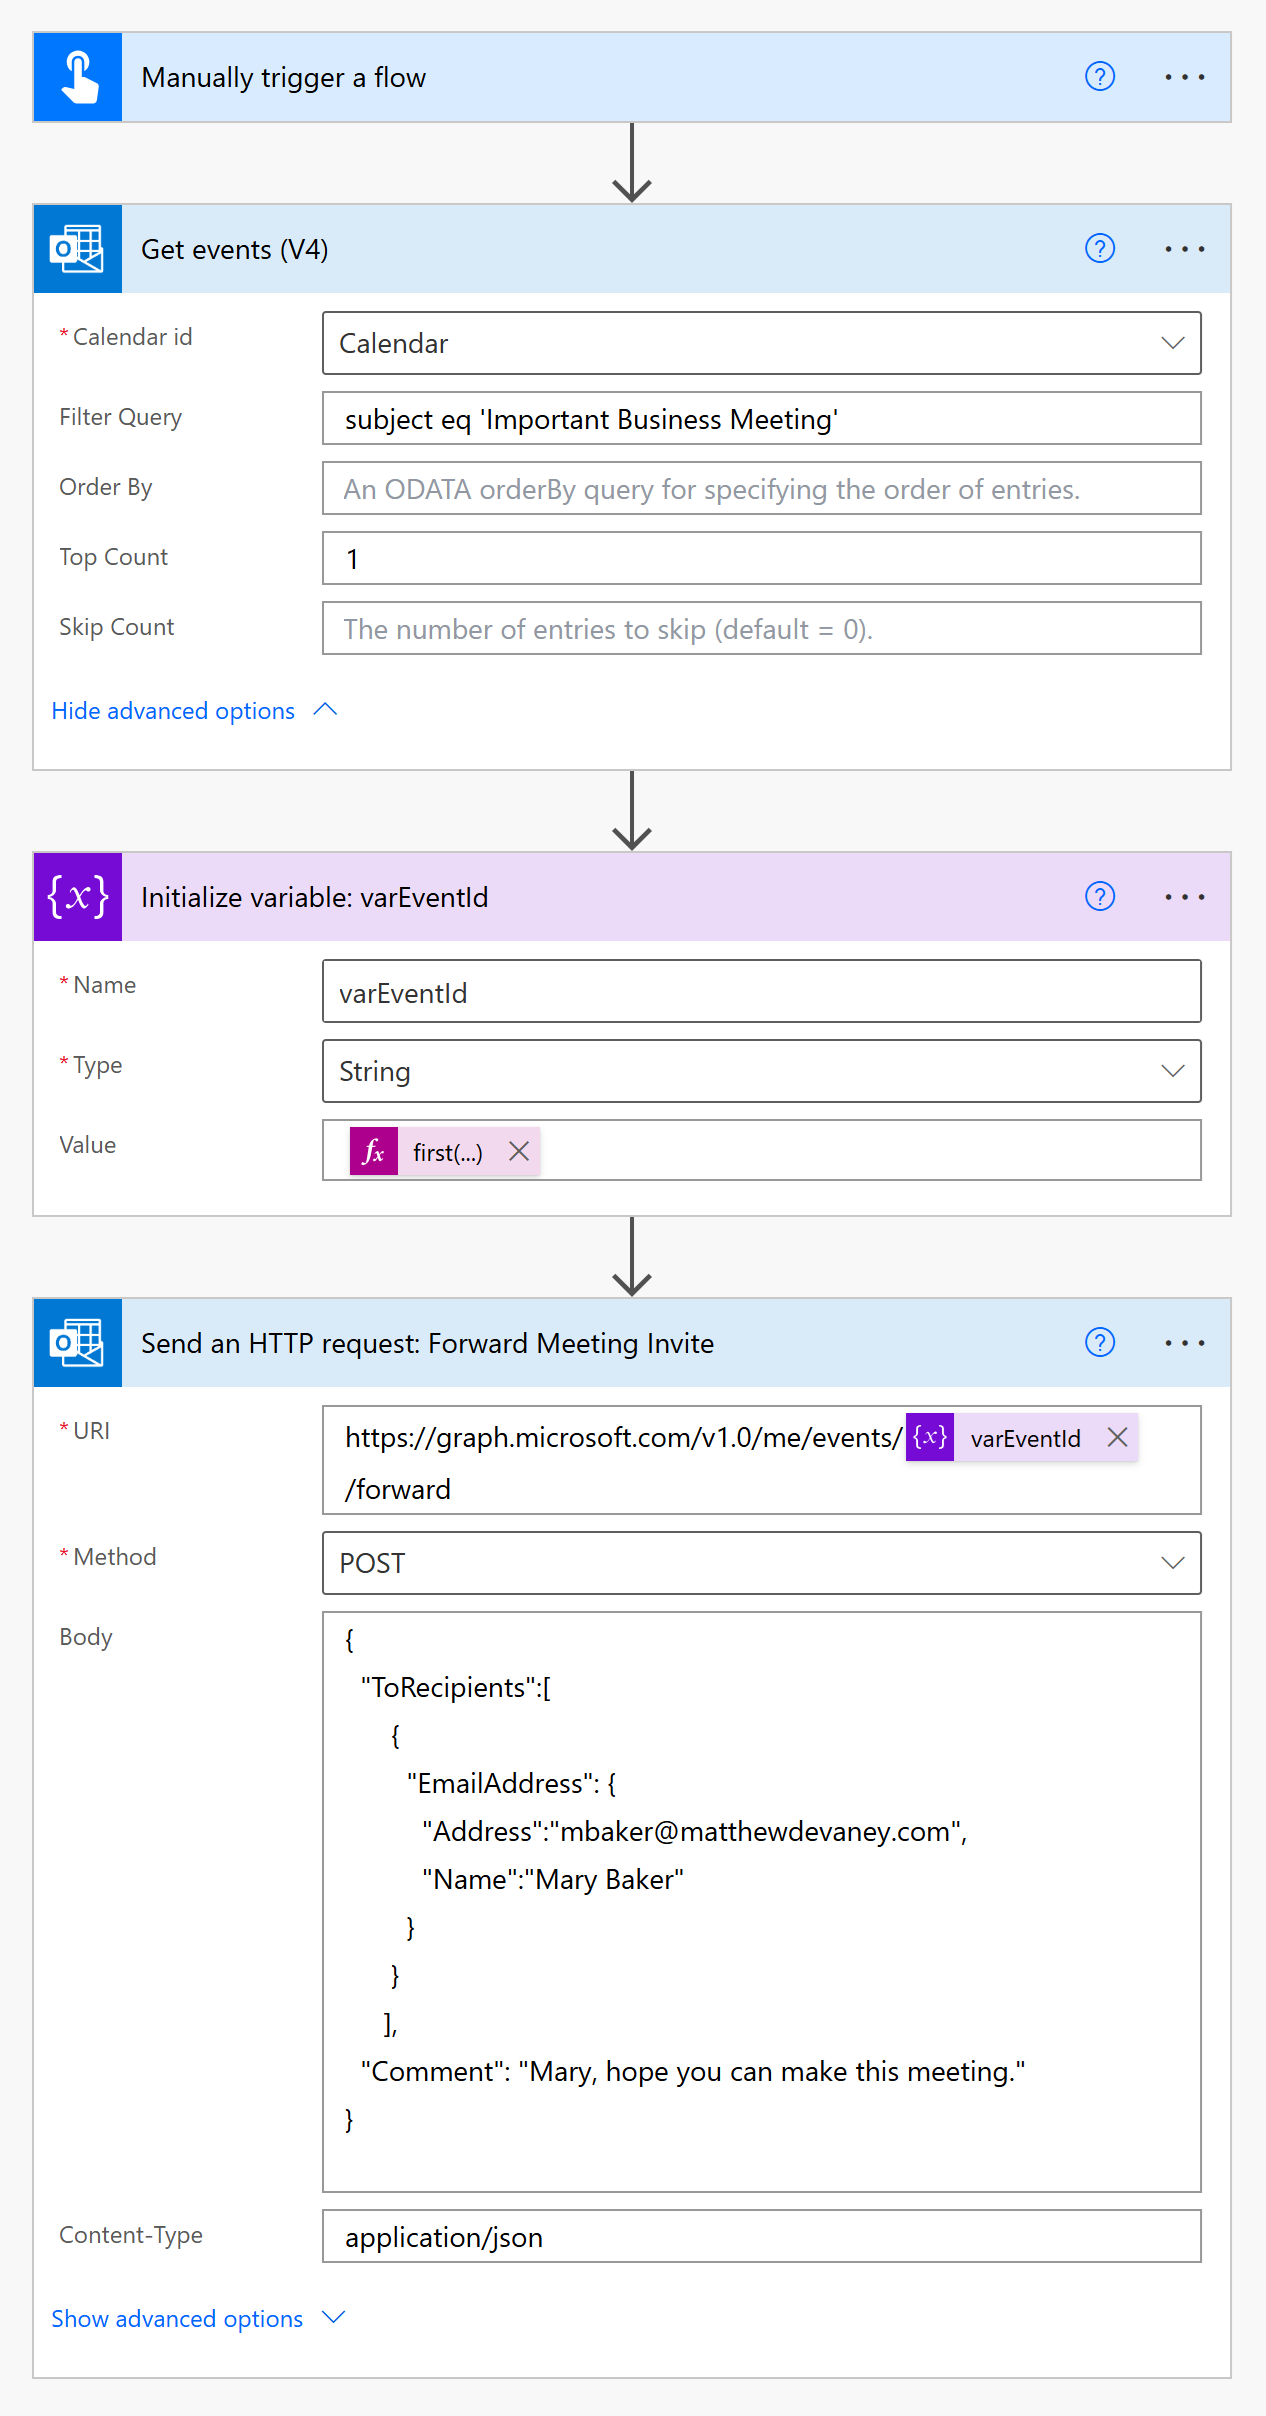The image size is (1266, 2416).
Task: Click the Outlook icon on Get events
Action: [78, 249]
